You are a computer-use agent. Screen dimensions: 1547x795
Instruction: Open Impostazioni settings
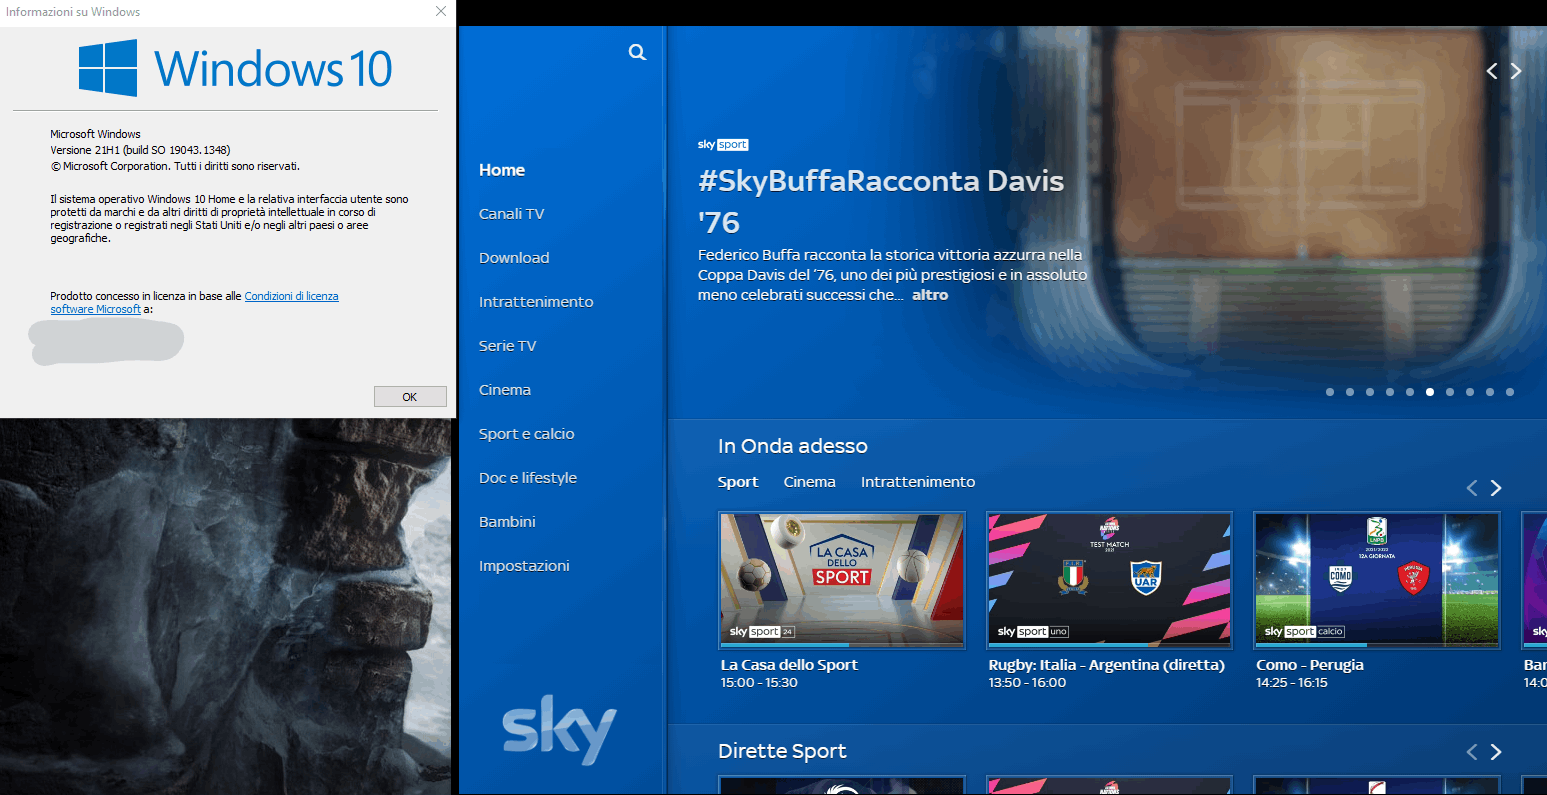tap(524, 566)
